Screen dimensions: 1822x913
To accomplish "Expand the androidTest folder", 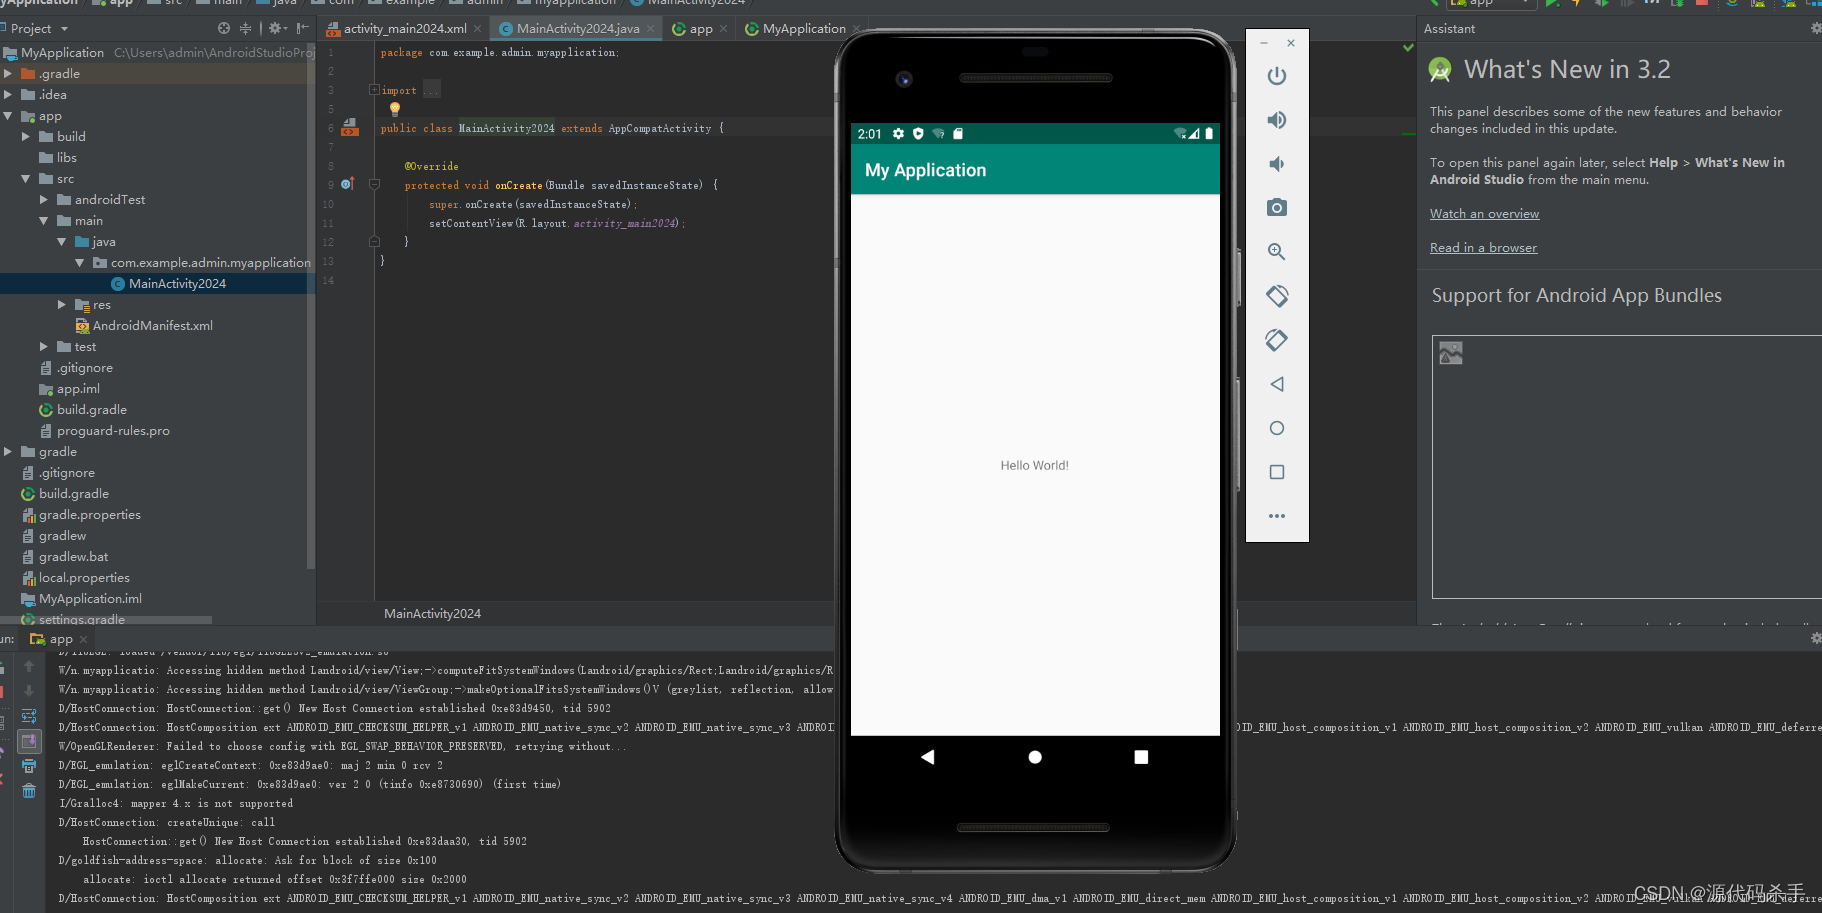I will [44, 200].
